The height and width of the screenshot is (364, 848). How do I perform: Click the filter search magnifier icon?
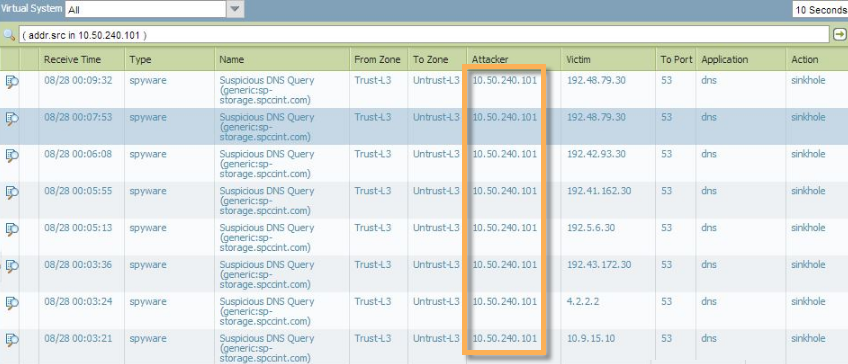coord(9,35)
